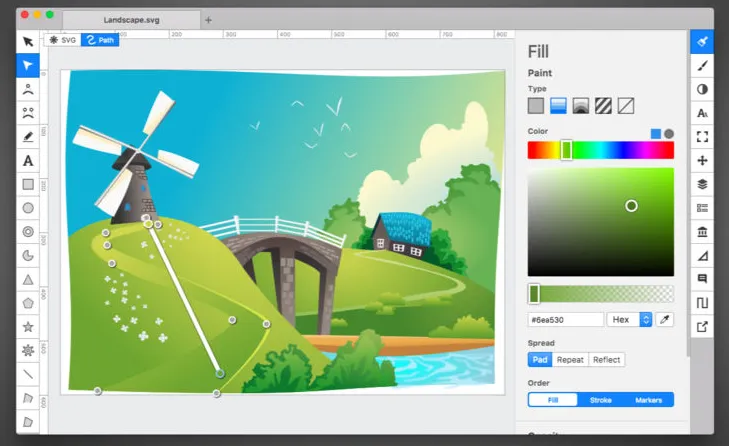Select the single-node smile tool icon
This screenshot has width=729, height=446.
[x=28, y=89]
